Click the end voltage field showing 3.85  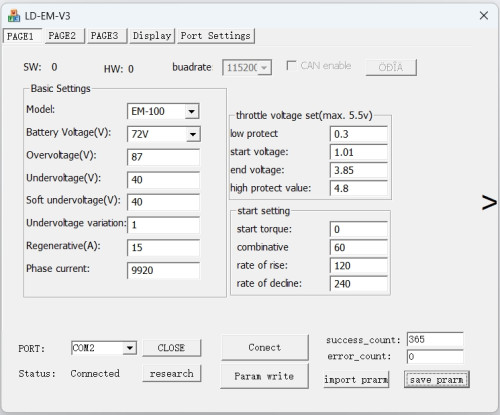click(x=359, y=170)
